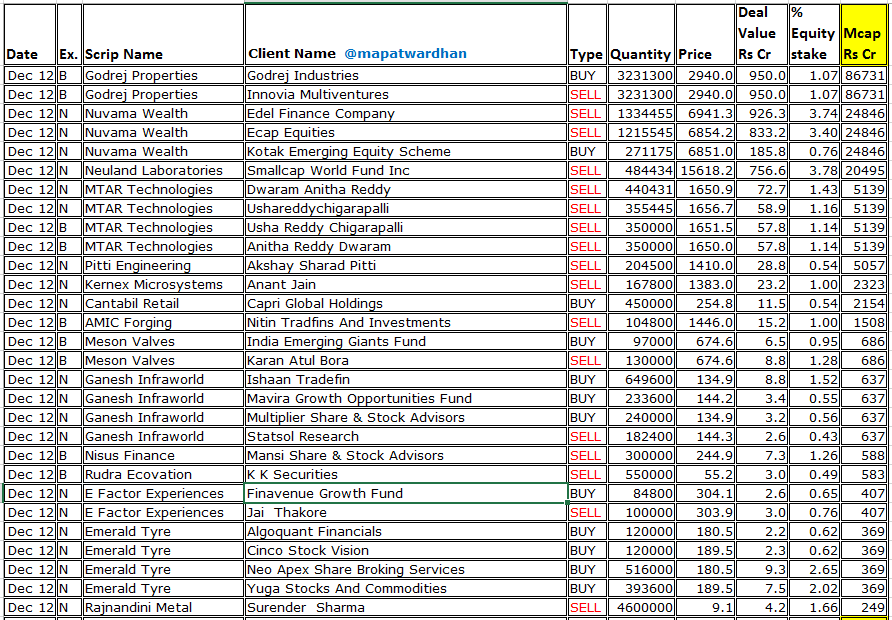
Task: Click the Deal Value Rs Cr header
Action: pos(762,34)
